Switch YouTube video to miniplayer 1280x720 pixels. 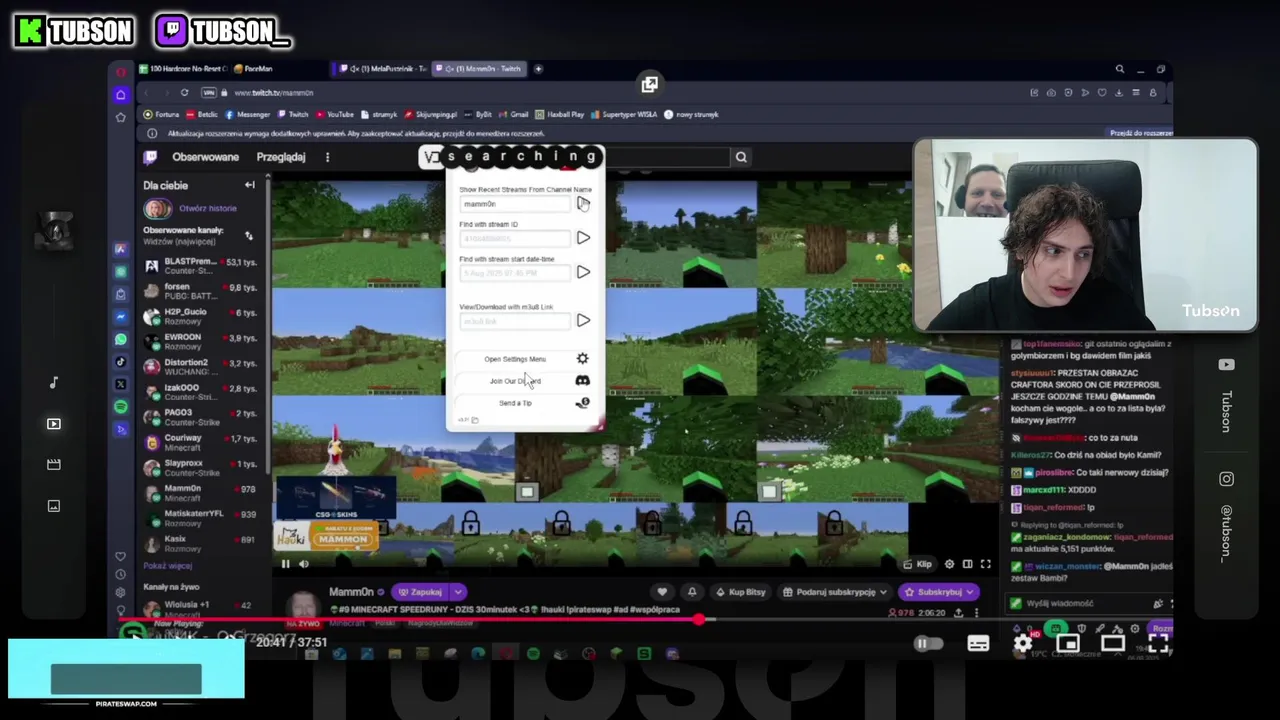(1067, 644)
